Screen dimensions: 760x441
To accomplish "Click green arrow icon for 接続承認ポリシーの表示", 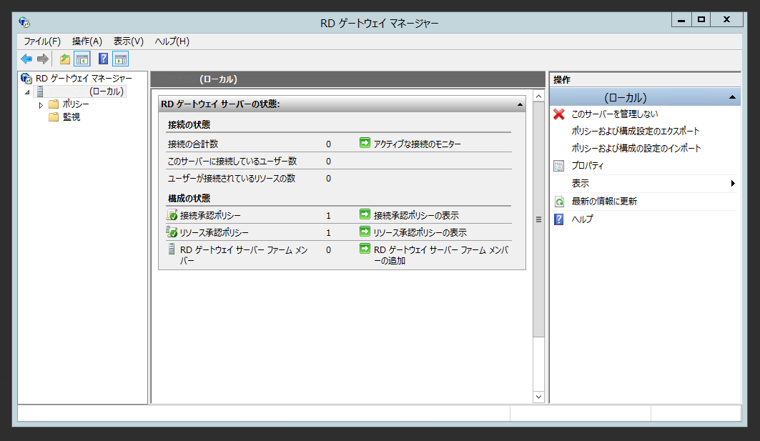I will coord(364,214).
